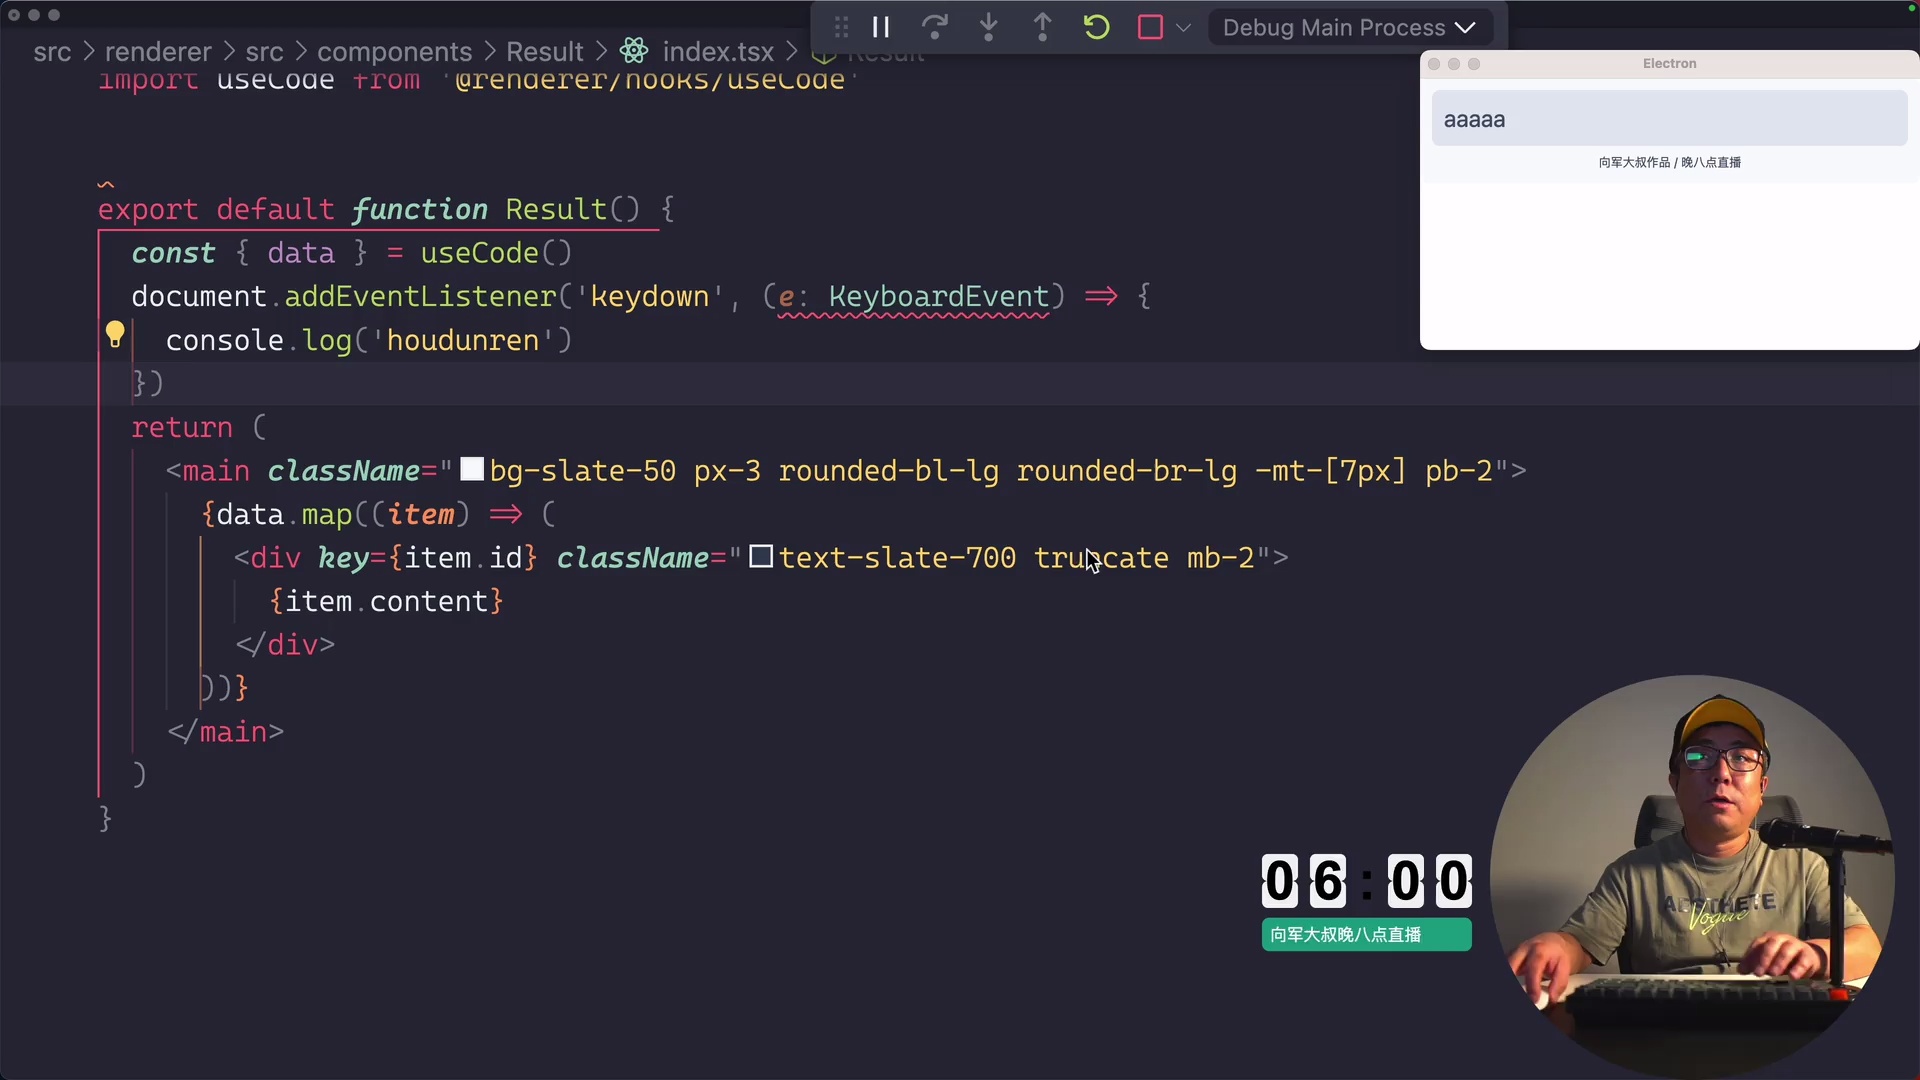The width and height of the screenshot is (1920, 1080).
Task: Stop the debugger with the red square
Action: pyautogui.click(x=1150, y=27)
